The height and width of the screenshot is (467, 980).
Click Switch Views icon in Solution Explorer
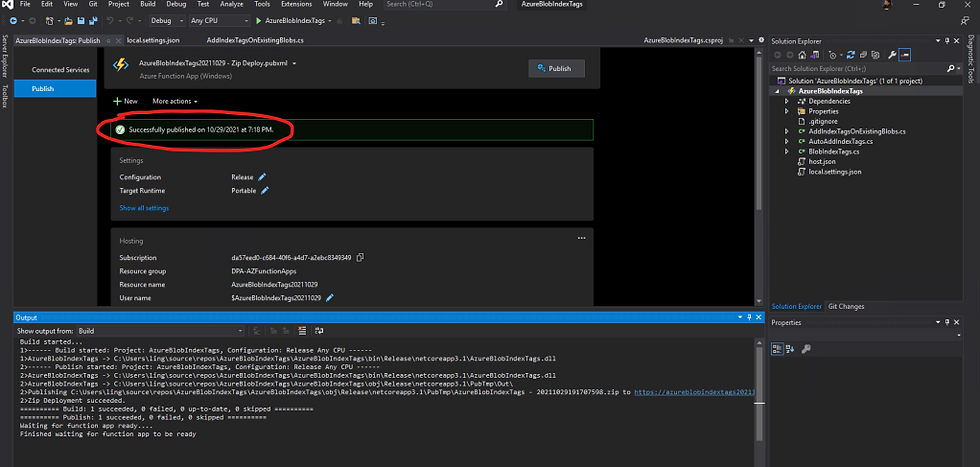(x=814, y=55)
